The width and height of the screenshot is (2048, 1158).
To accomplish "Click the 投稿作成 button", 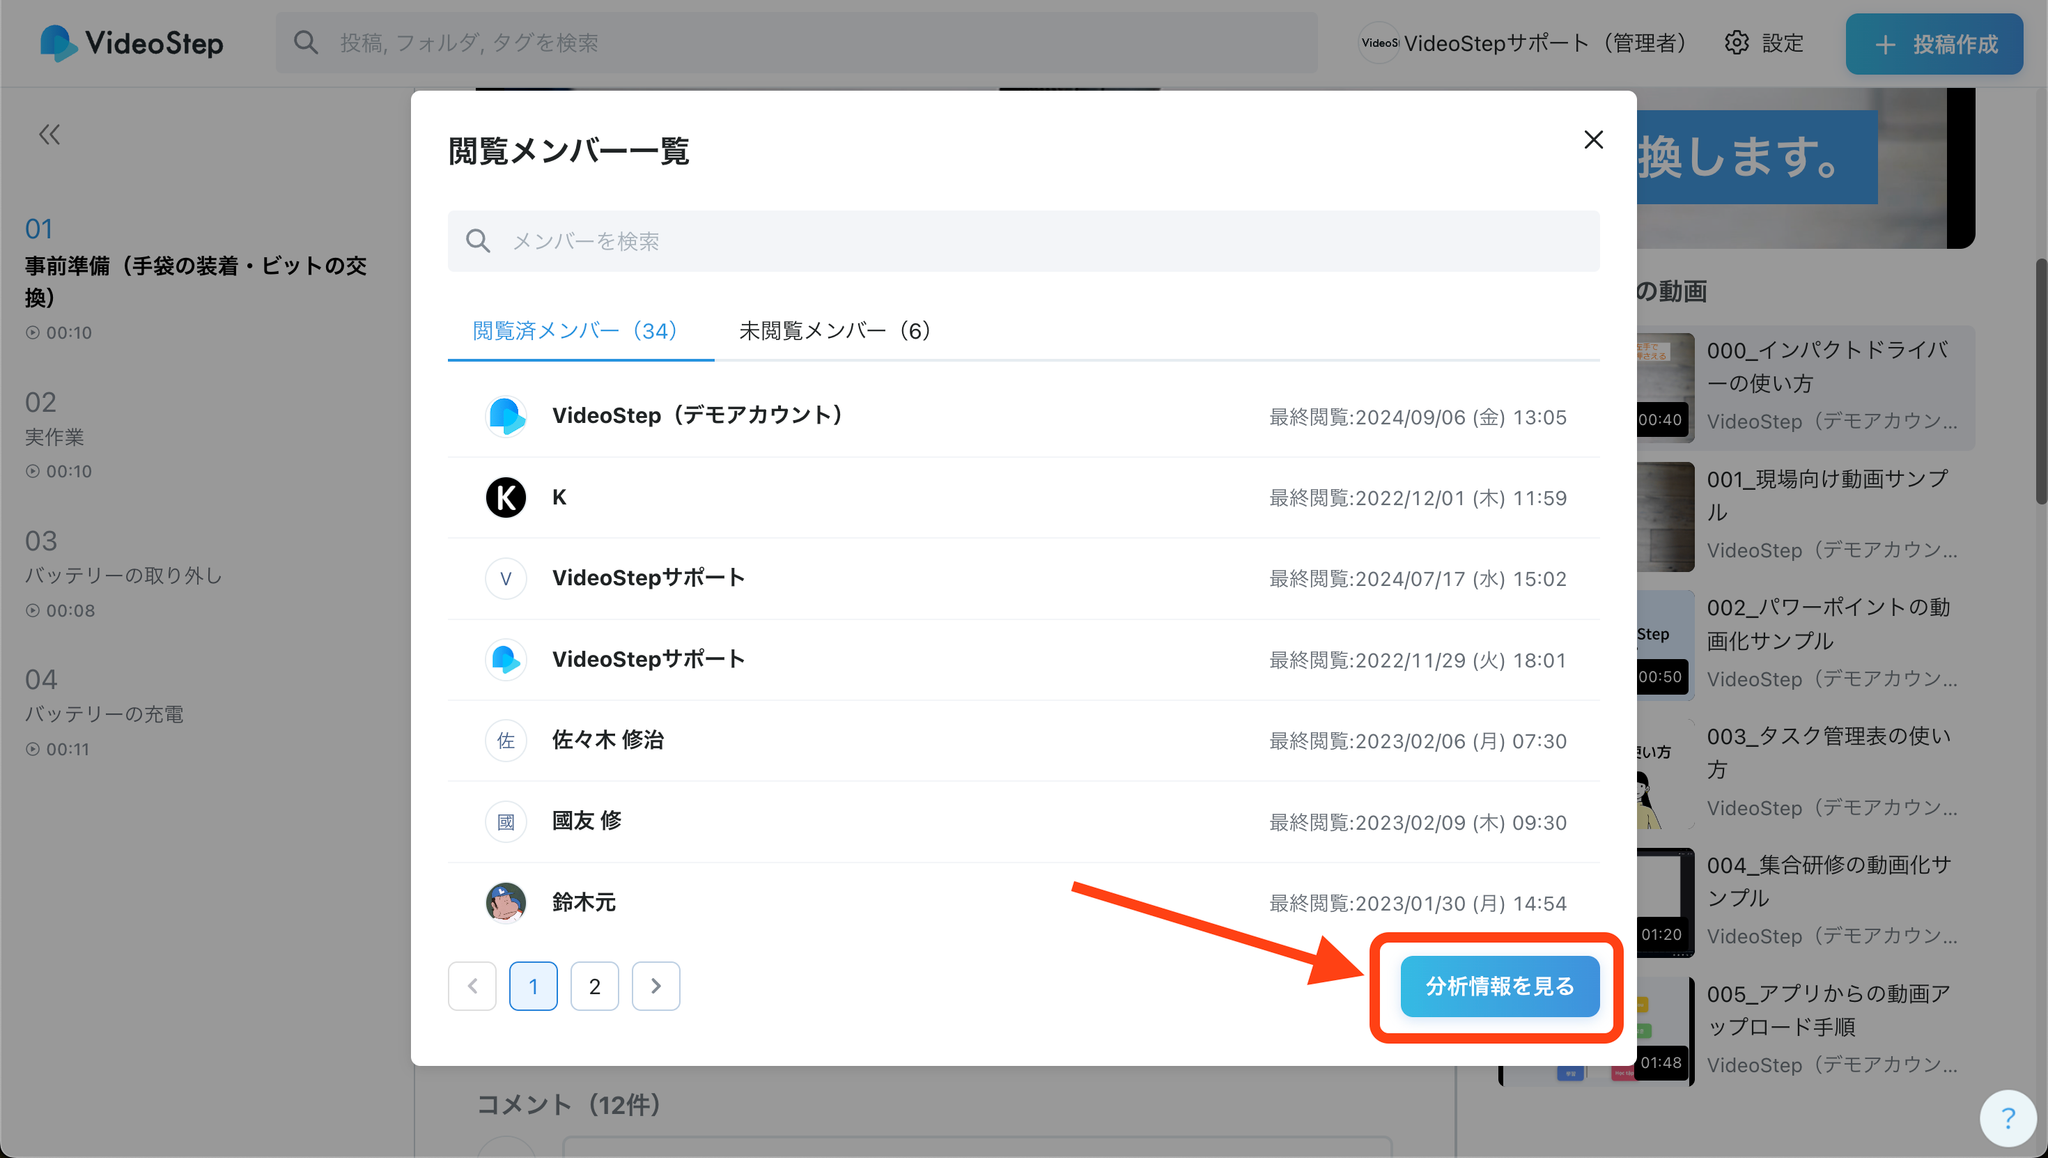I will pos(1934,44).
